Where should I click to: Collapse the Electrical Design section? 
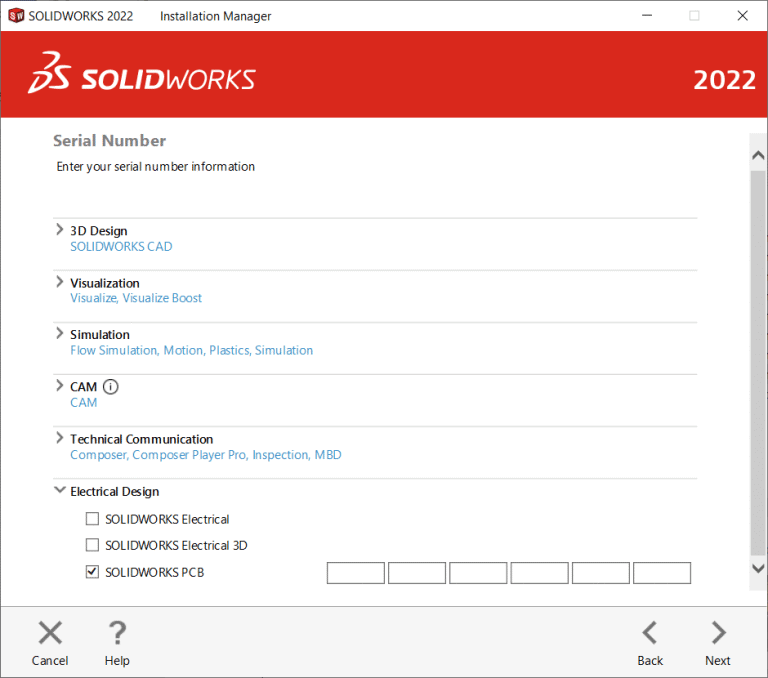coord(59,490)
